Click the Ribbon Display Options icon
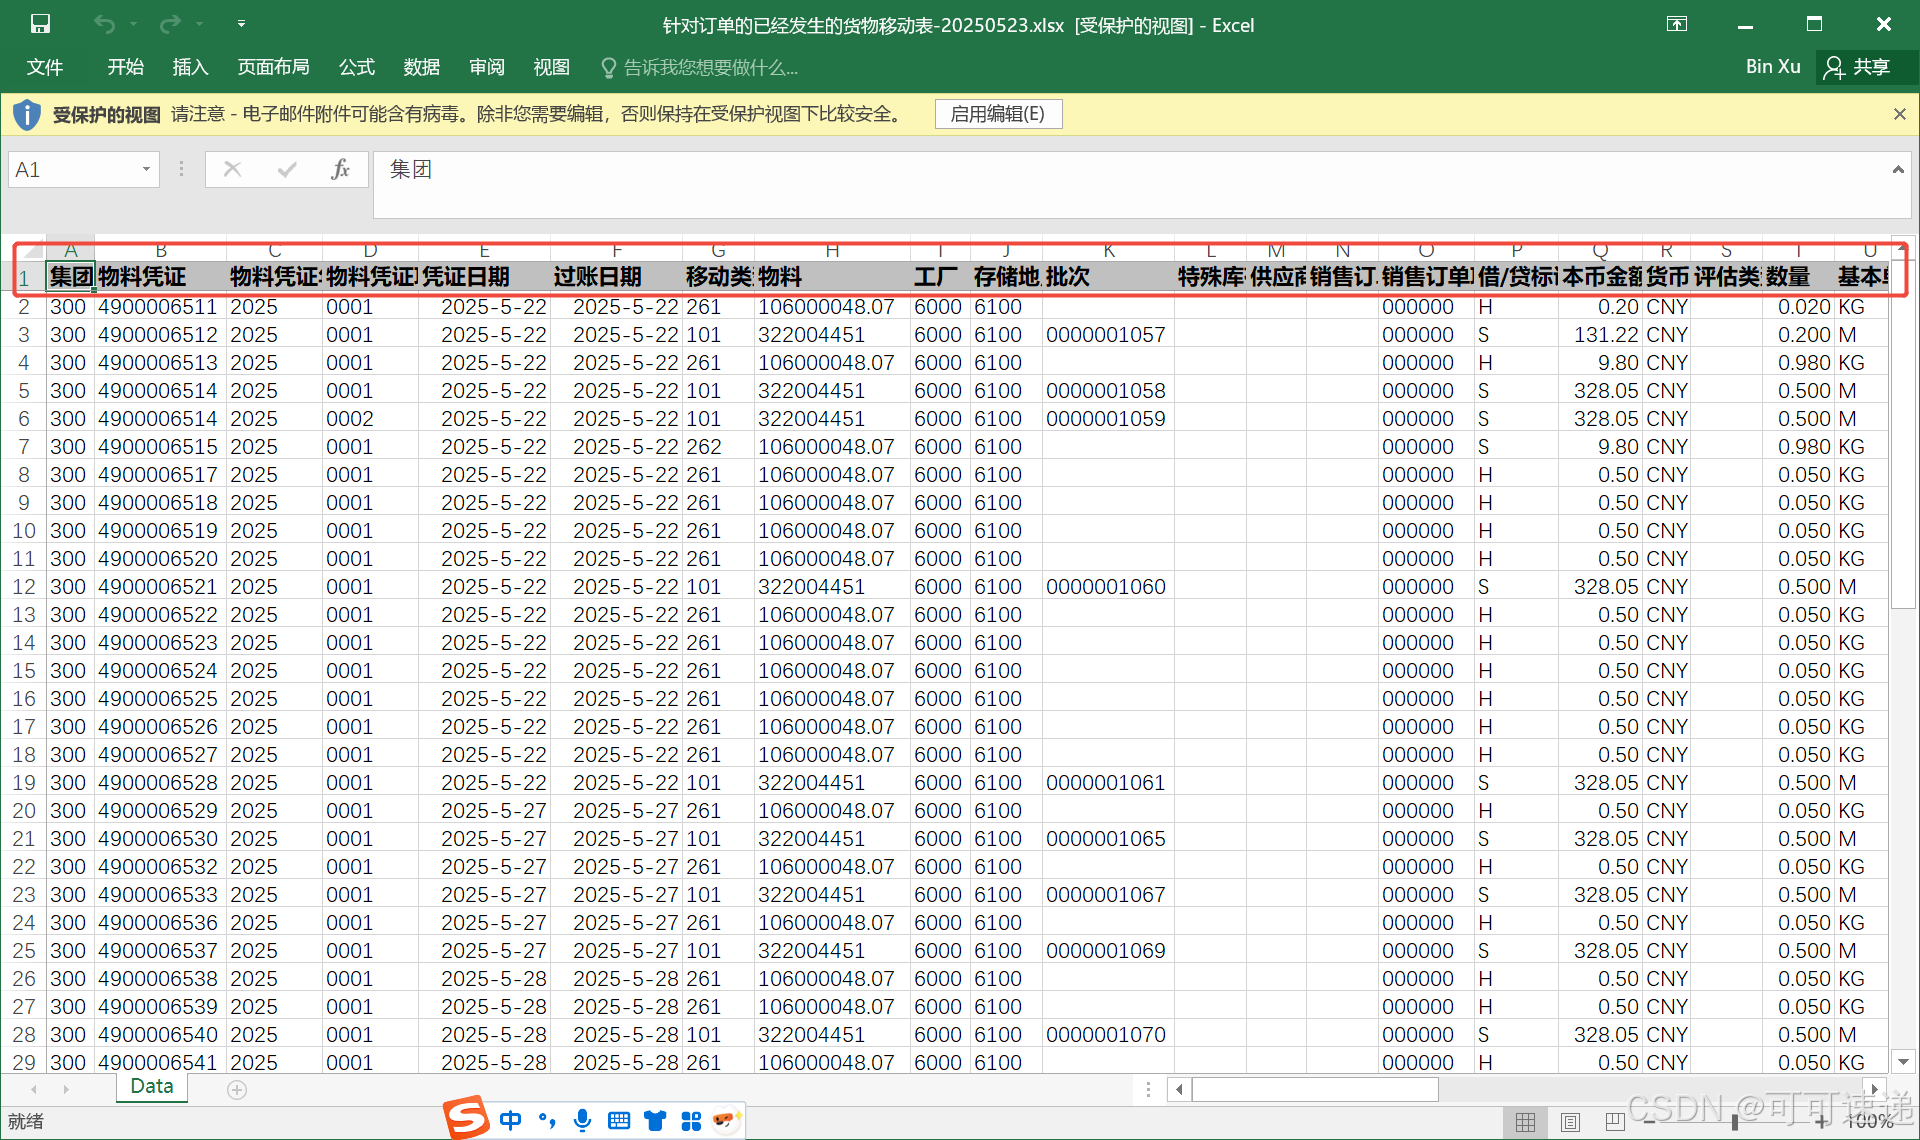The height and width of the screenshot is (1140, 1920). pos(1677,24)
